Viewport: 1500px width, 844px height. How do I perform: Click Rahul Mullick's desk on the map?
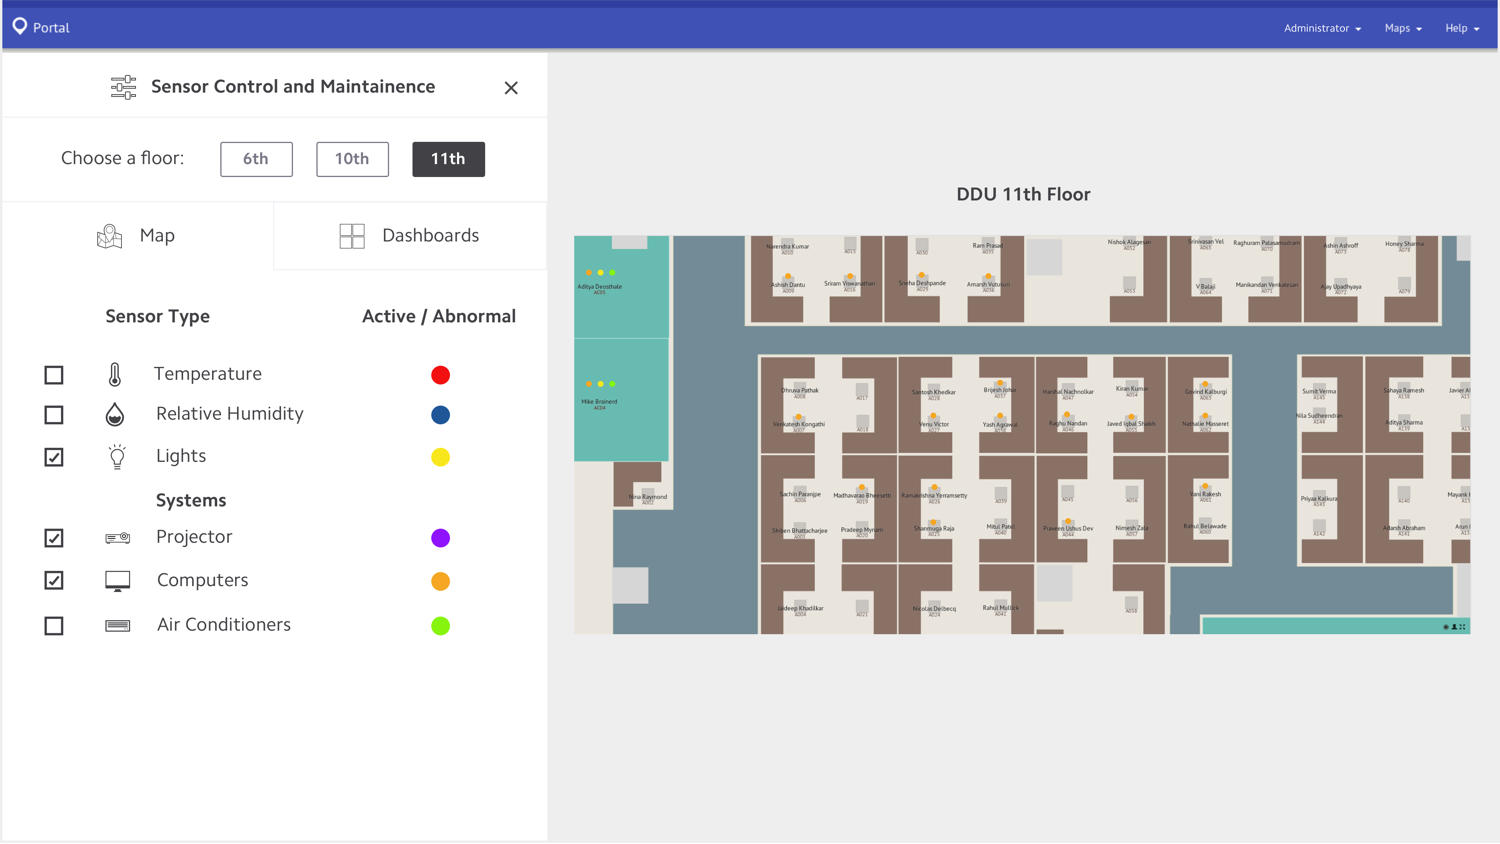click(x=1000, y=607)
